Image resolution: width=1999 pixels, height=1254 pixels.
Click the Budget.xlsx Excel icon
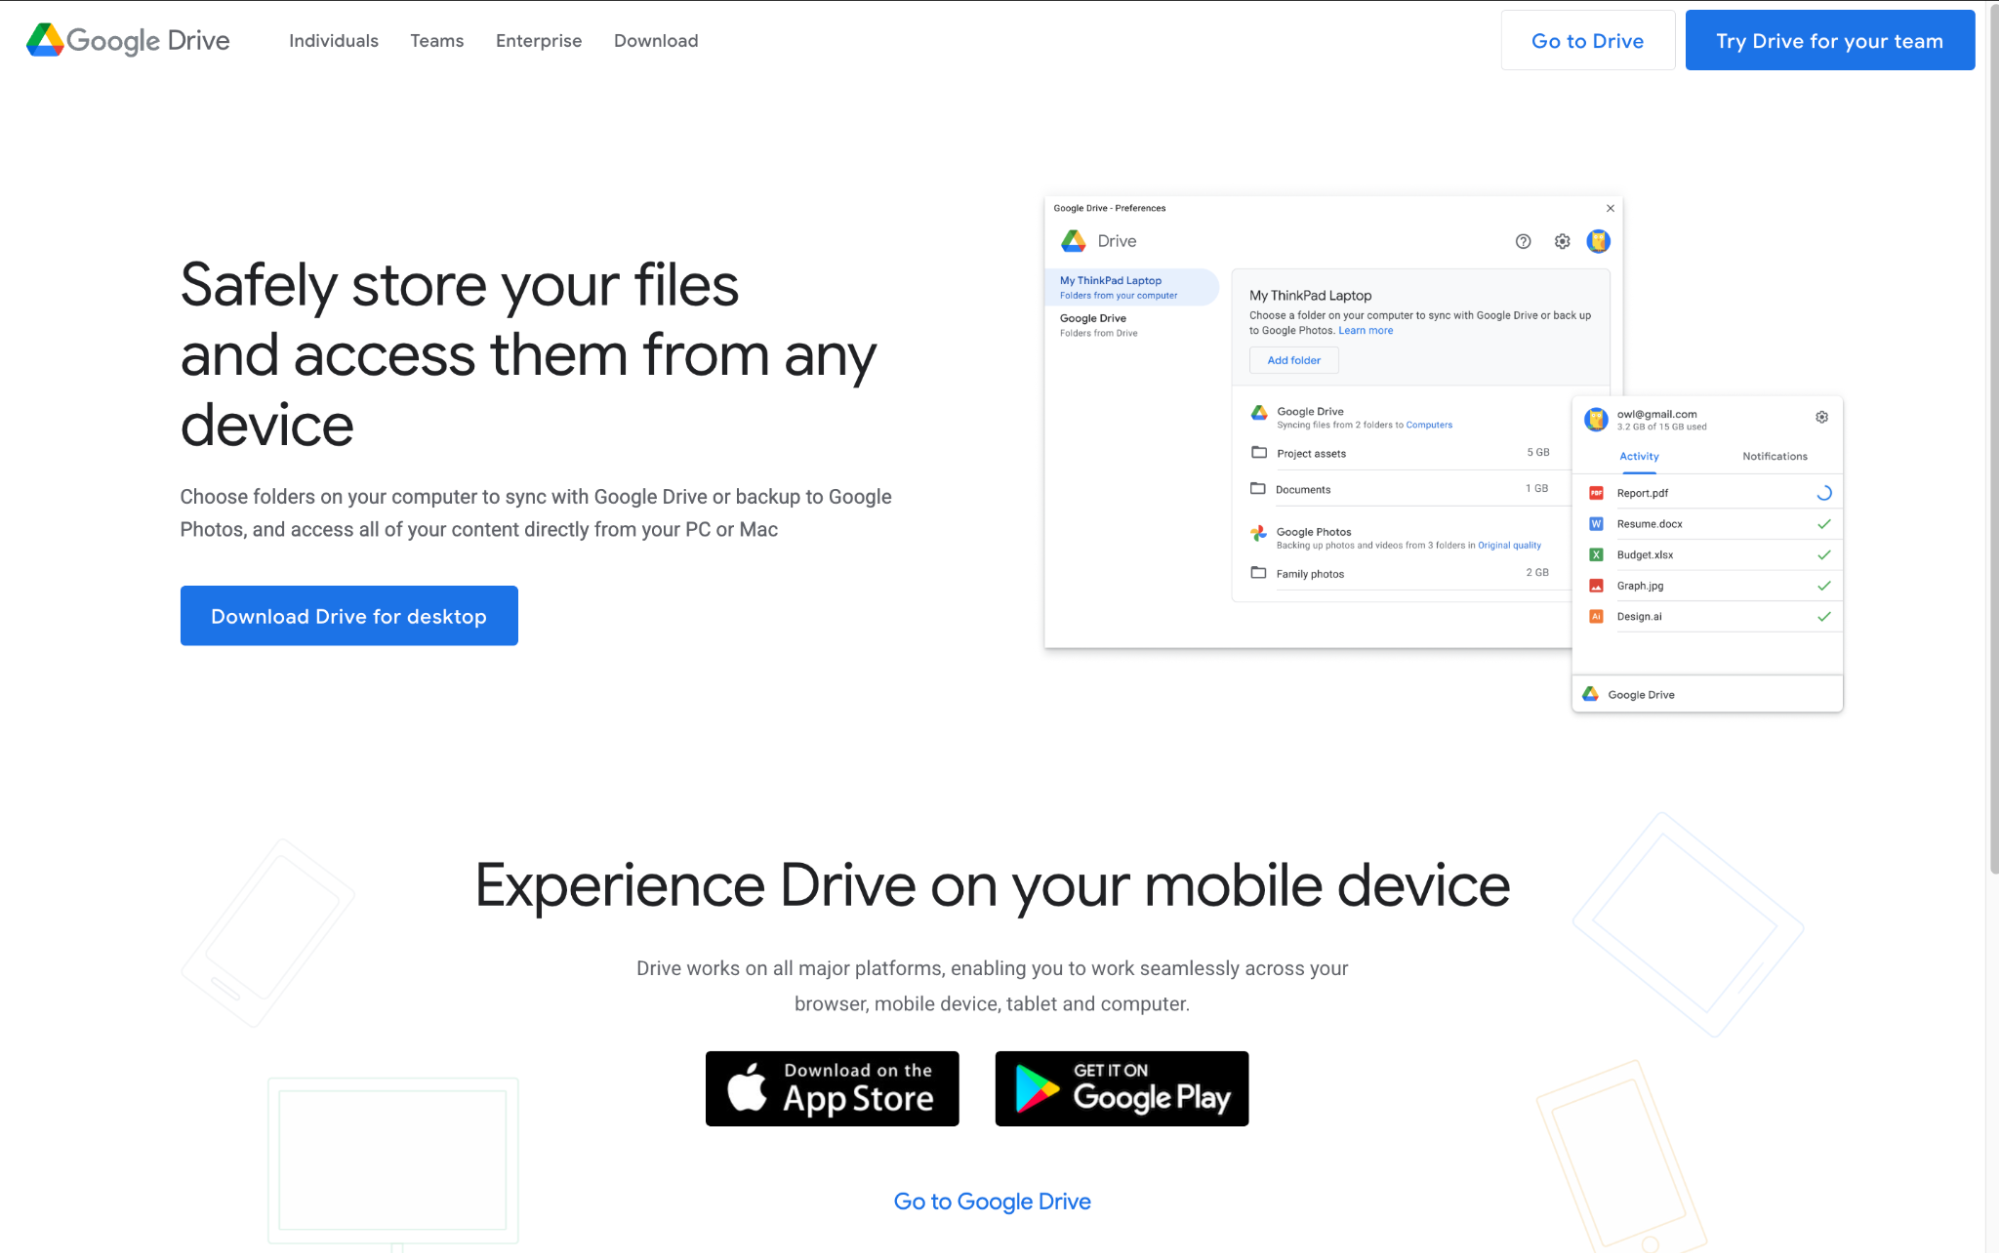click(x=1596, y=555)
